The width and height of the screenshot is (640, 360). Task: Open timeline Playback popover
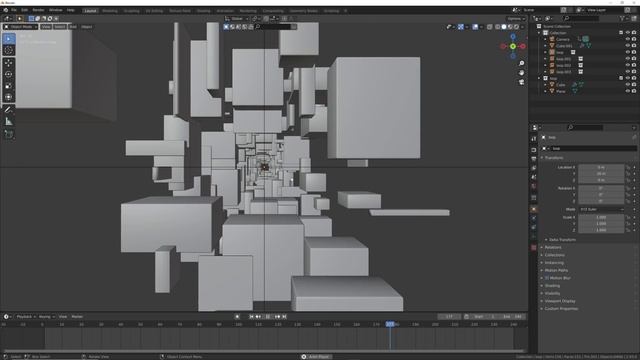coord(26,317)
